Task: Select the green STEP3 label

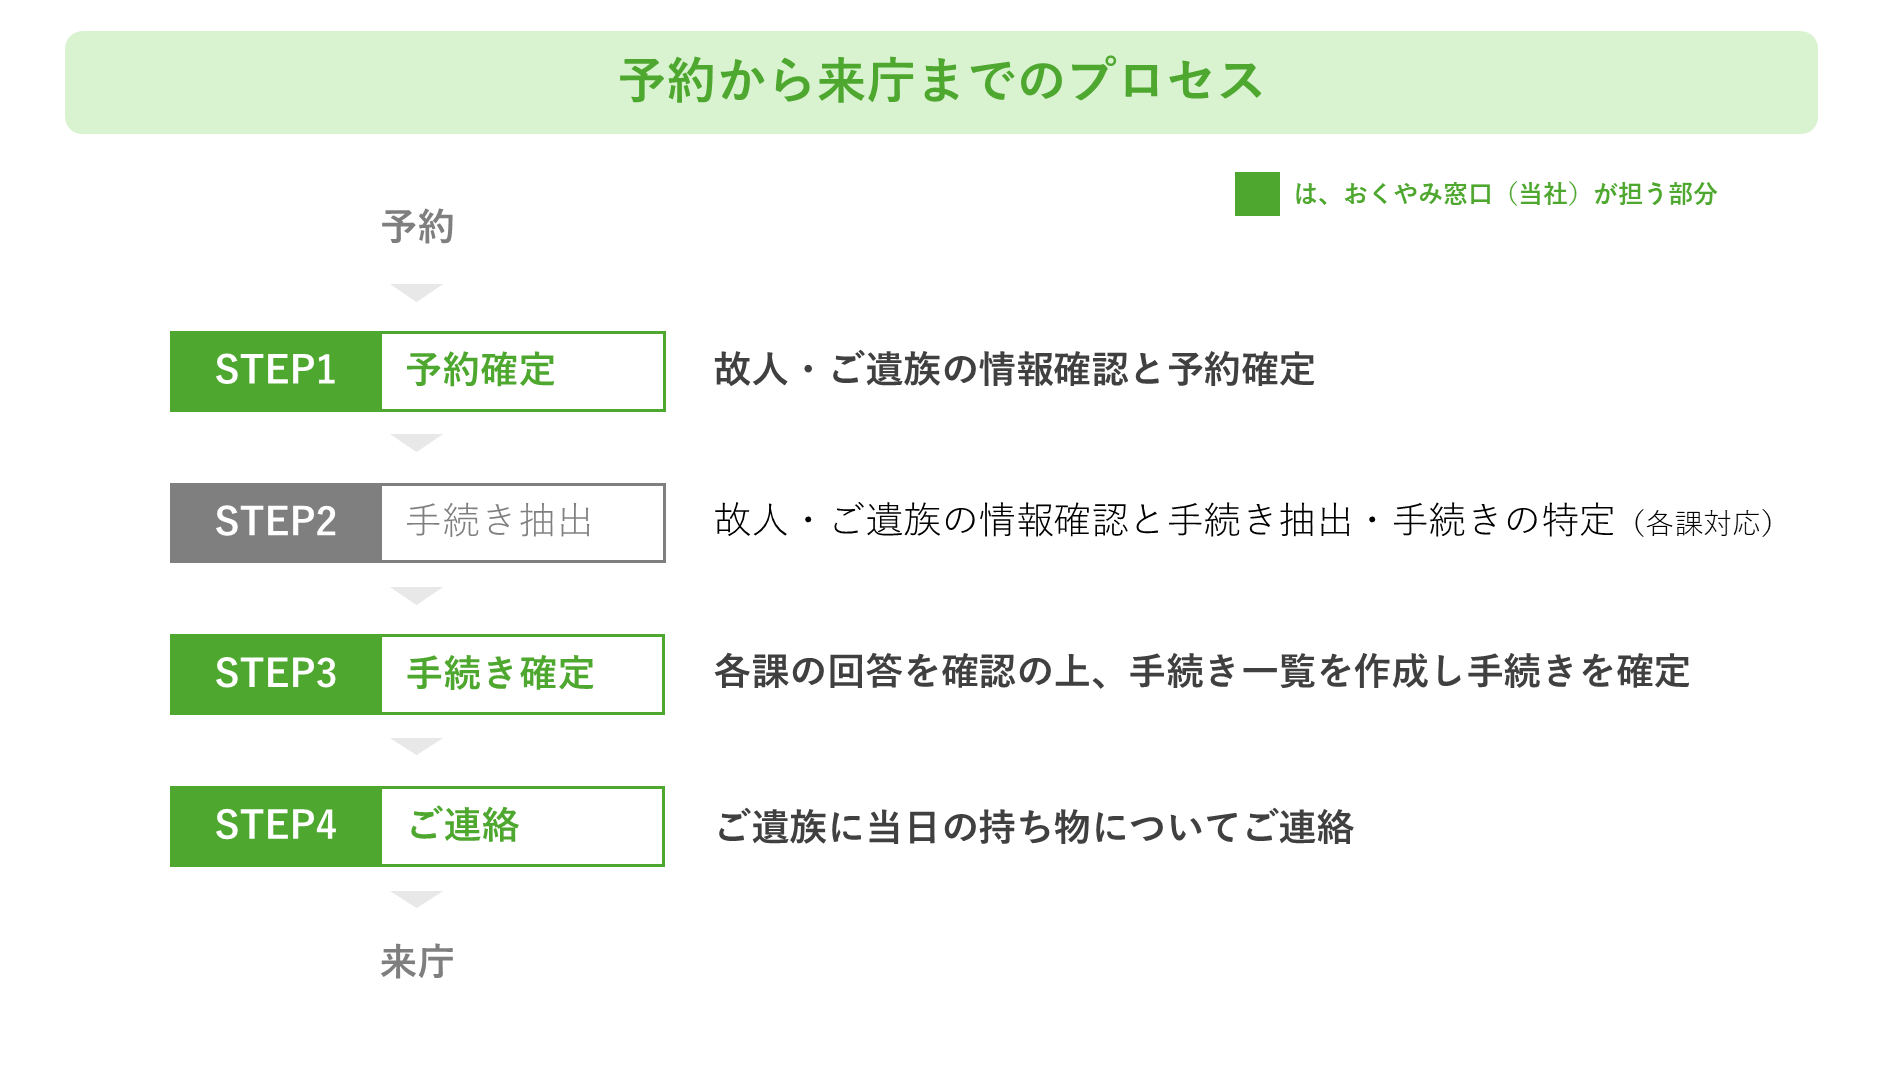Action: pyautogui.click(x=276, y=674)
